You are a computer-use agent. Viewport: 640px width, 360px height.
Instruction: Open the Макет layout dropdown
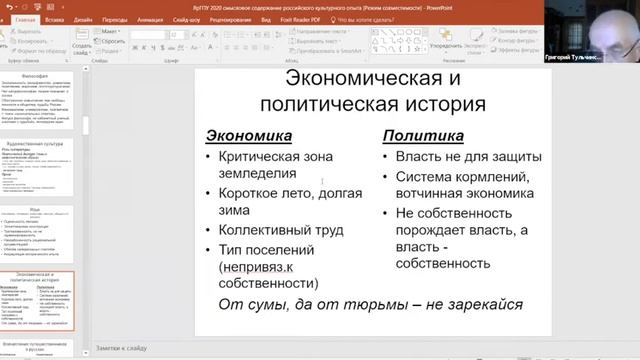pyautogui.click(x=107, y=31)
